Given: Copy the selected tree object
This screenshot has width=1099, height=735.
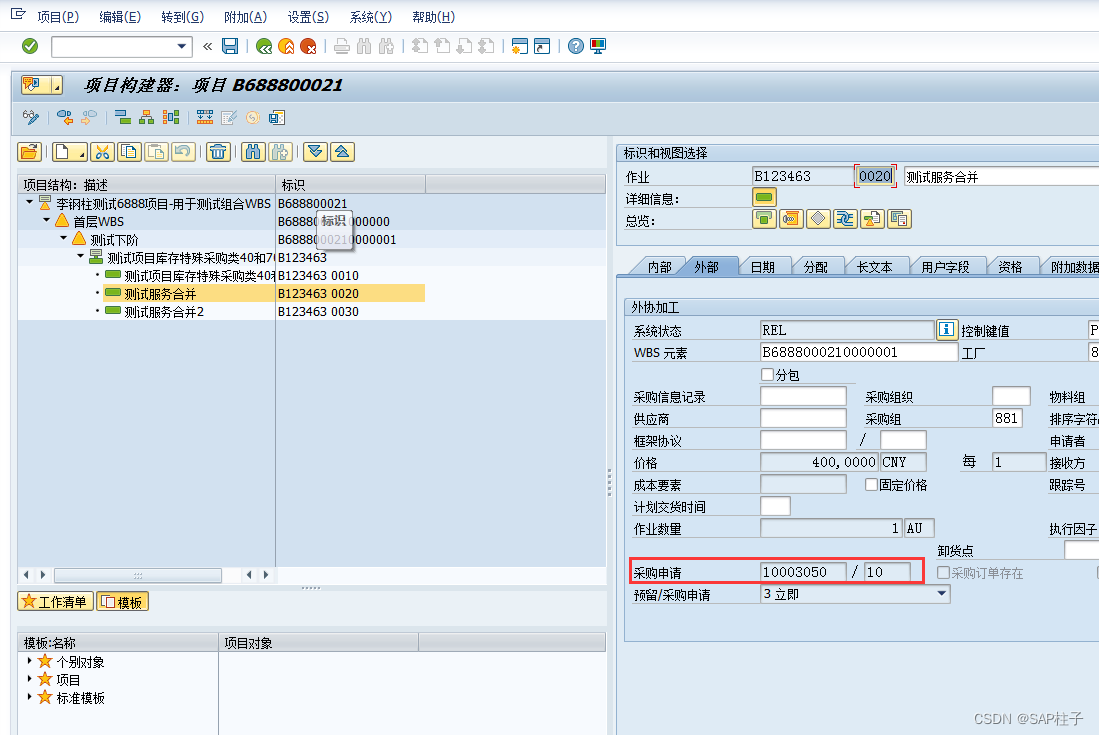Looking at the screenshot, I should [129, 152].
